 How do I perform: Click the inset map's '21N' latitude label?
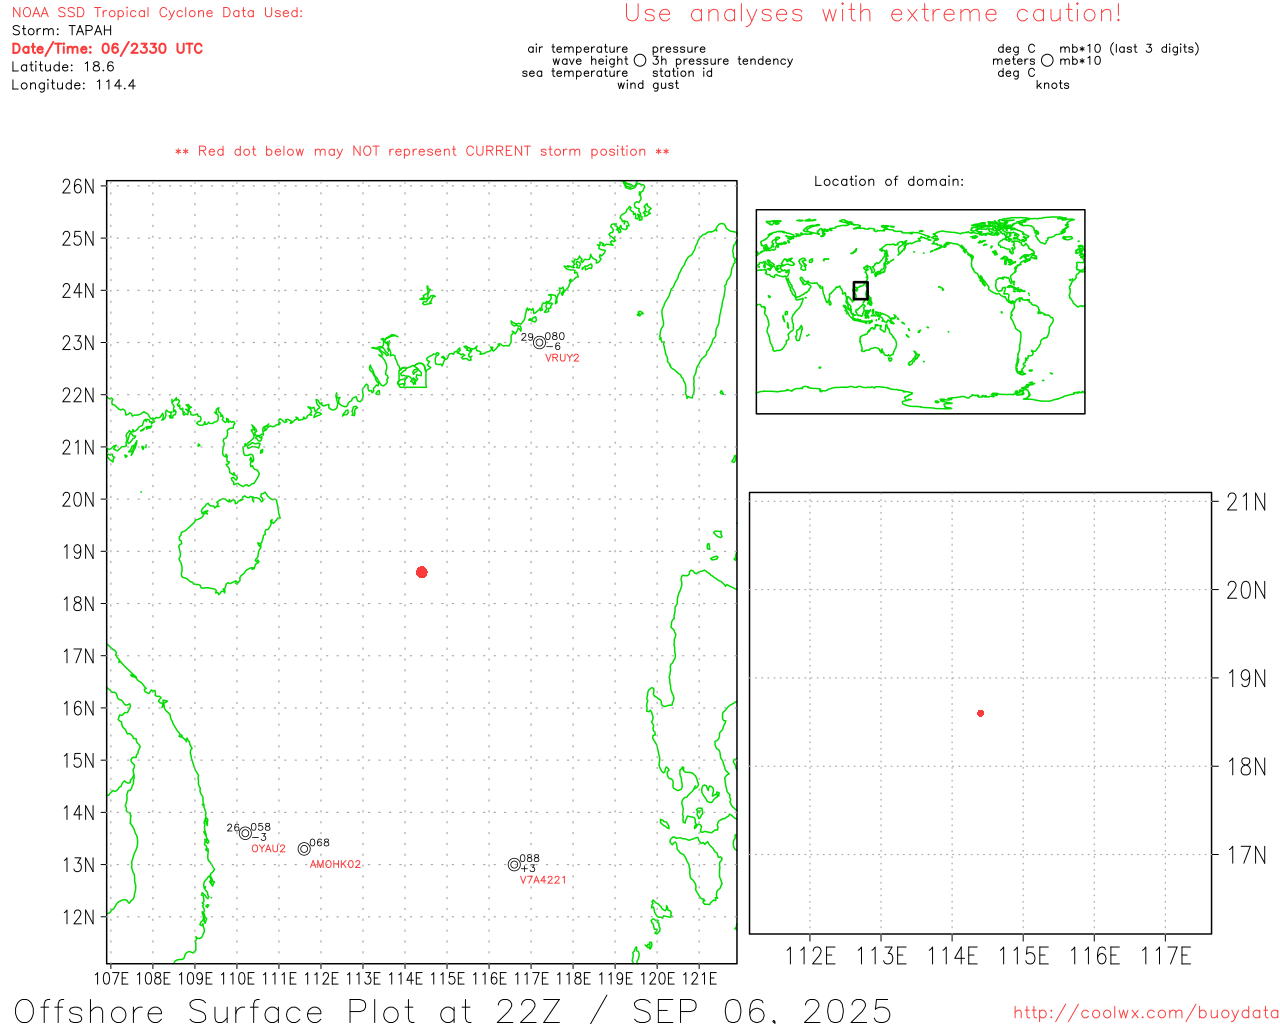(x=1246, y=502)
